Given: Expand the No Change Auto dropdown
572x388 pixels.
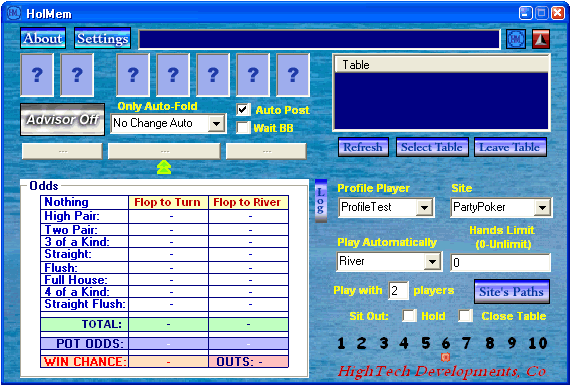Looking at the screenshot, I should pos(216,124).
